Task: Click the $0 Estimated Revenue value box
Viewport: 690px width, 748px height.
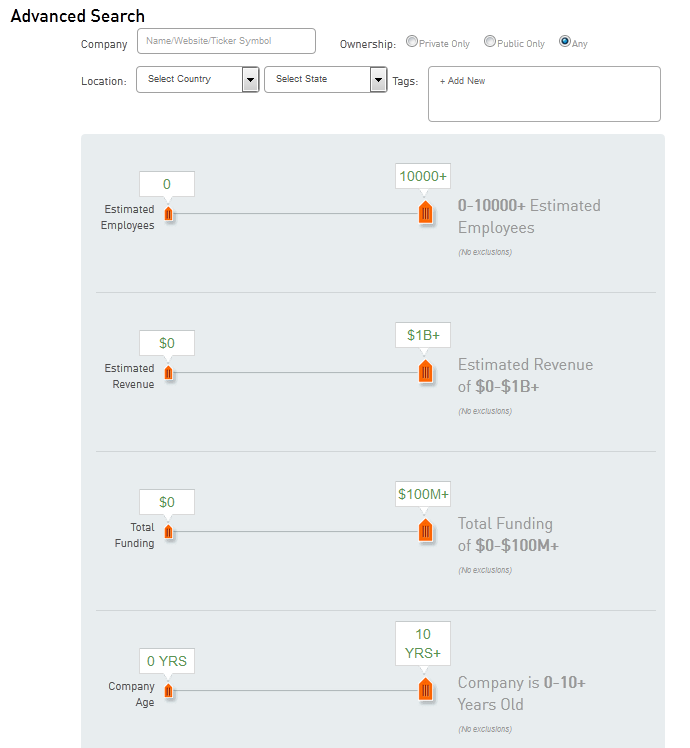Action: pyautogui.click(x=167, y=343)
